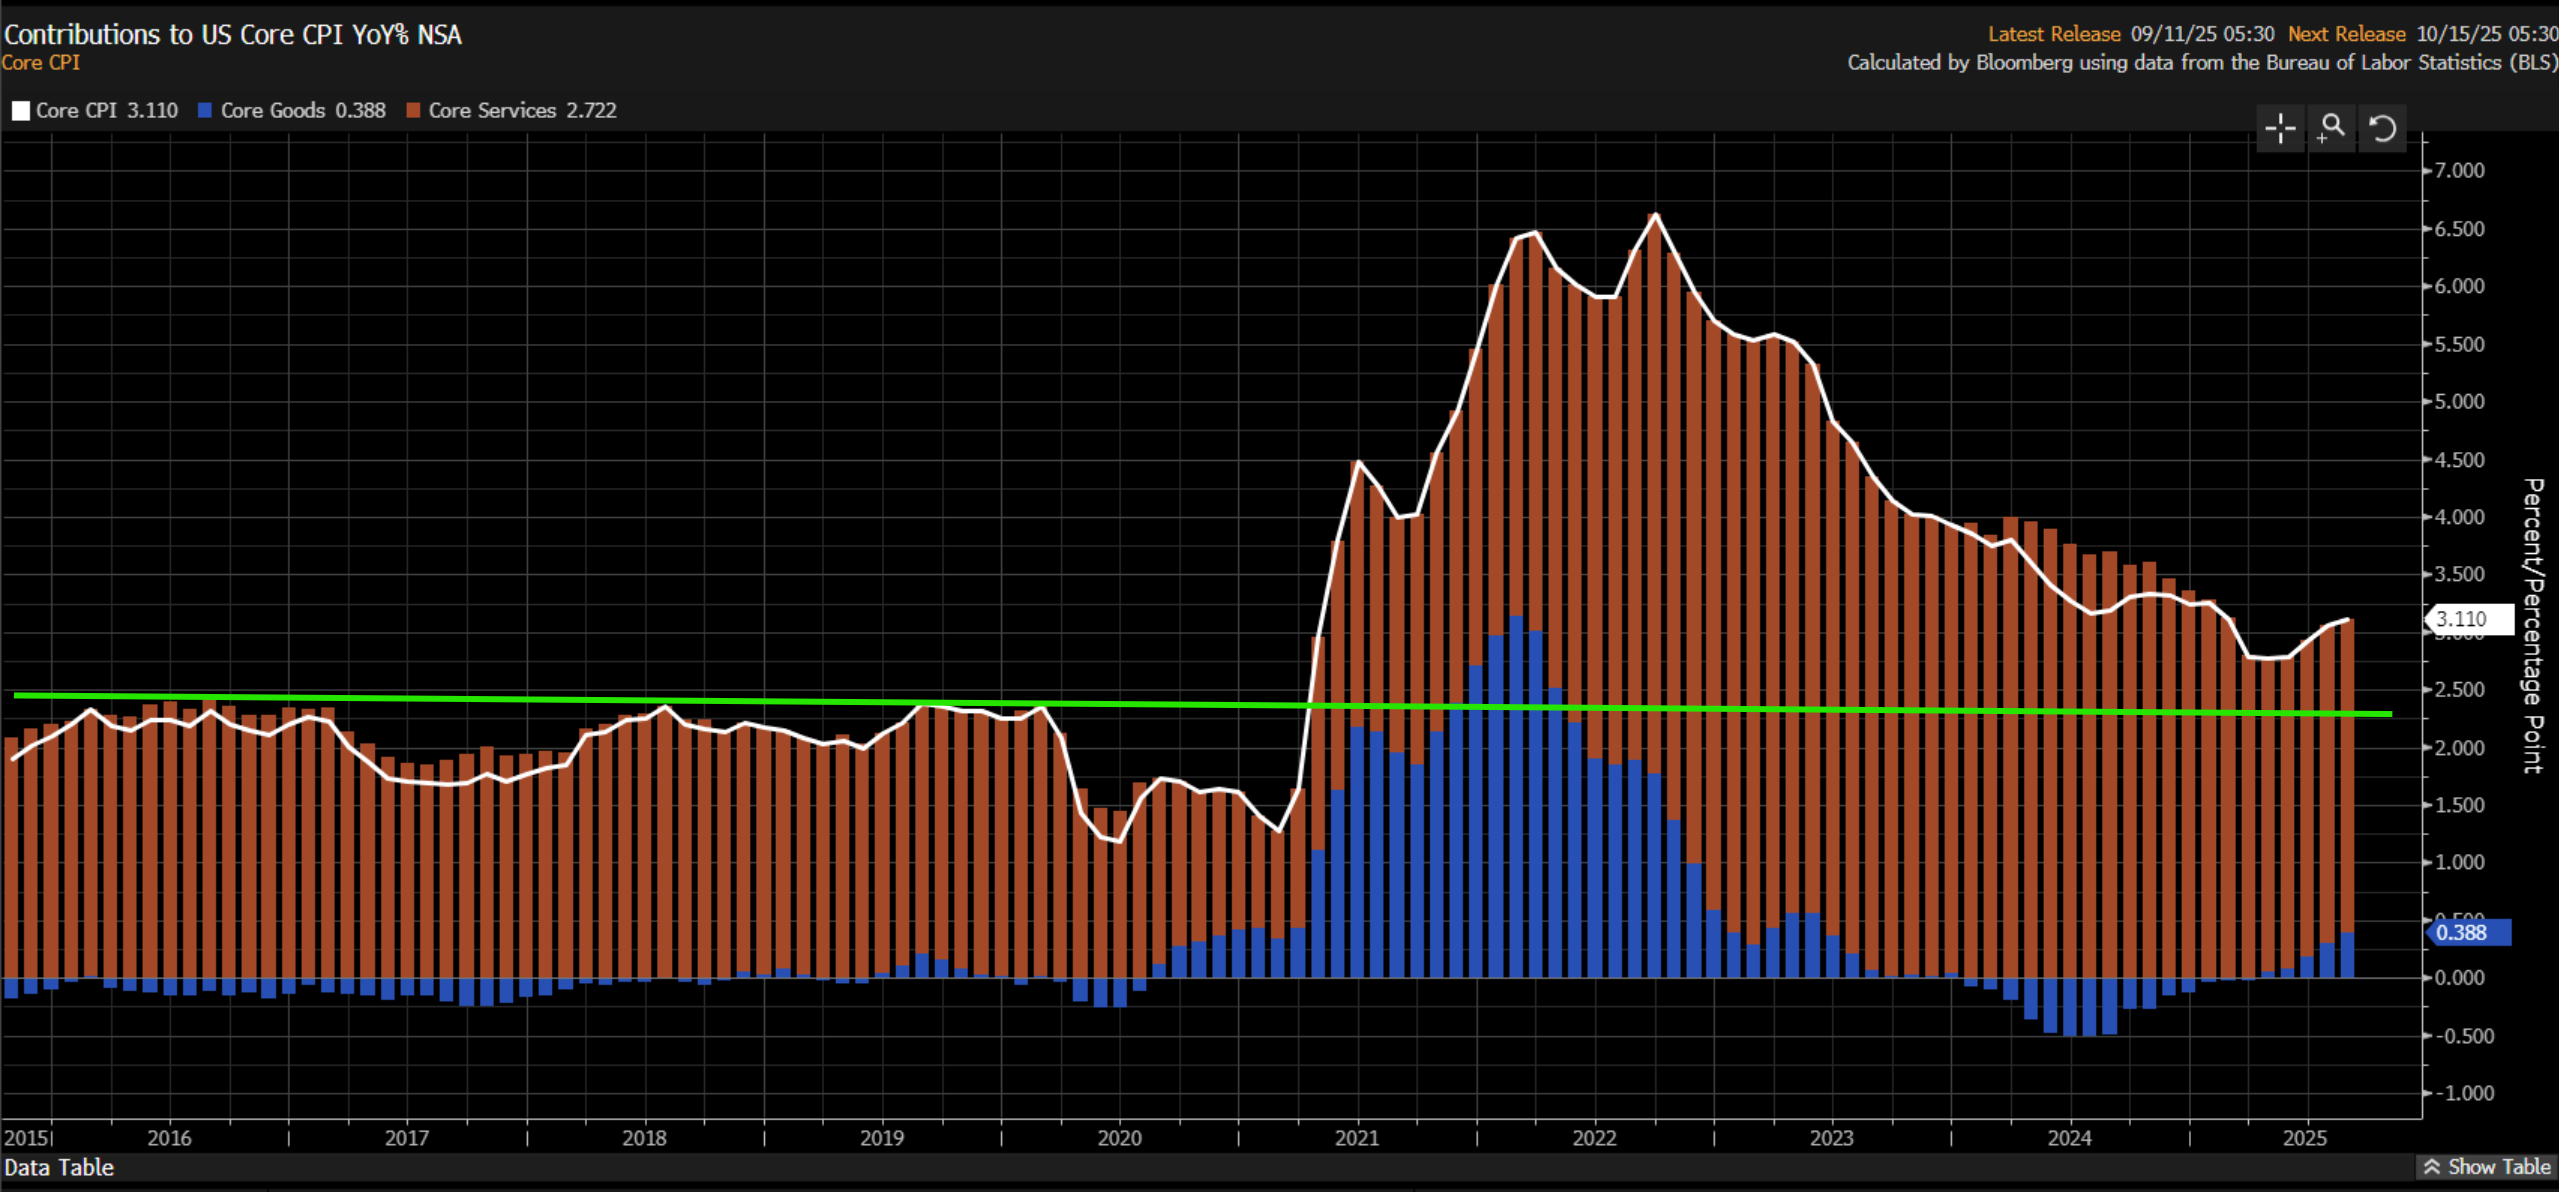Click the Core CPI 3.110 legend label
This screenshot has width=2559, height=1192.
(107, 111)
